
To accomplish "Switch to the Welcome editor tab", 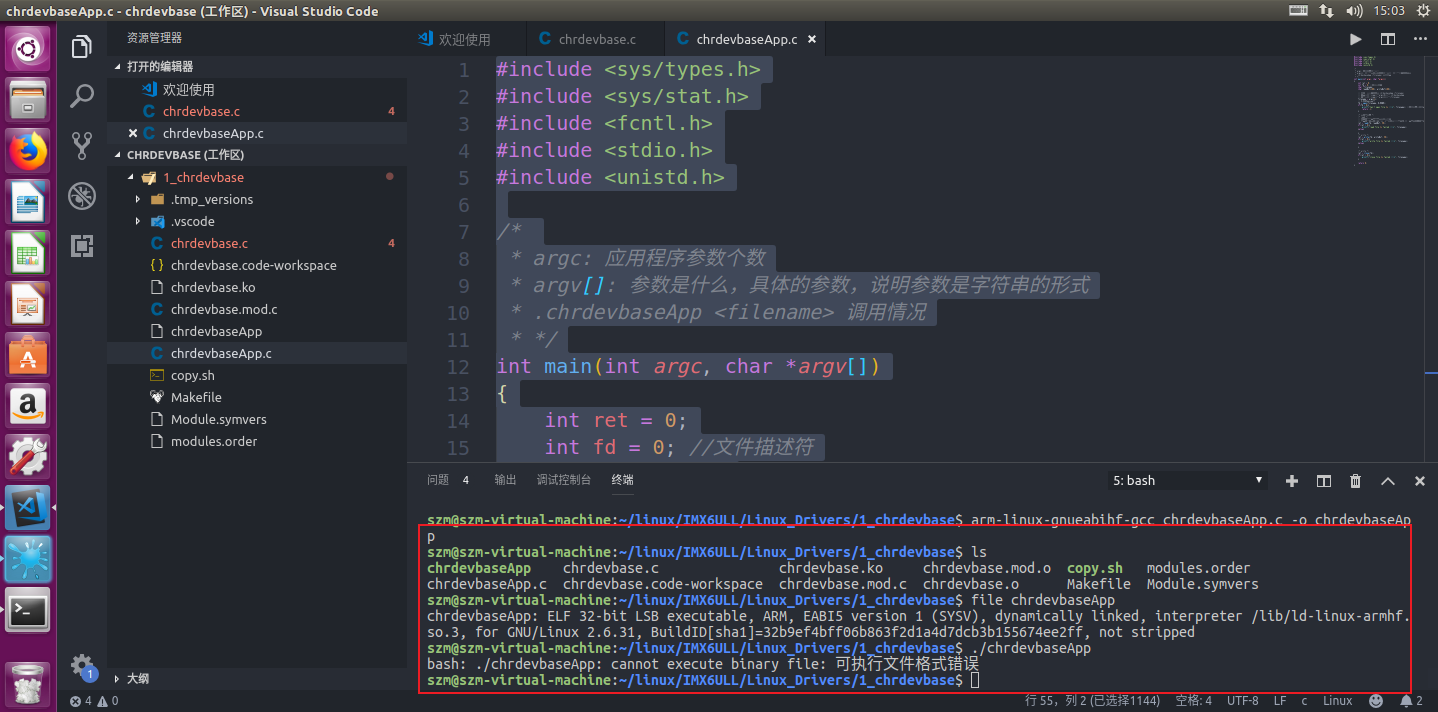I will click(465, 40).
